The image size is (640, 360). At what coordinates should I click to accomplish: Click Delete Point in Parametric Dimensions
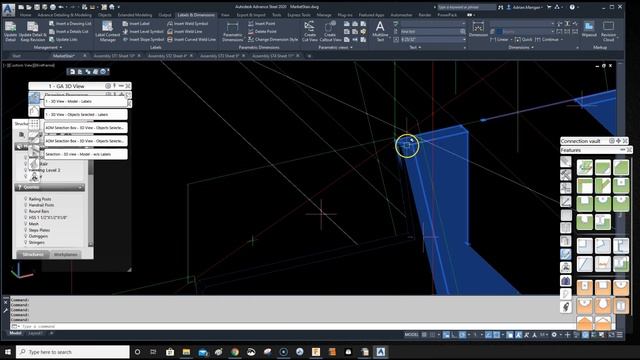coord(262,31)
